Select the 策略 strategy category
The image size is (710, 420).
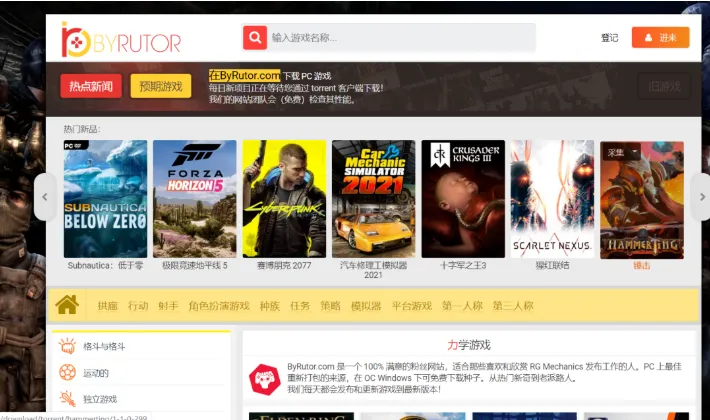click(331, 306)
